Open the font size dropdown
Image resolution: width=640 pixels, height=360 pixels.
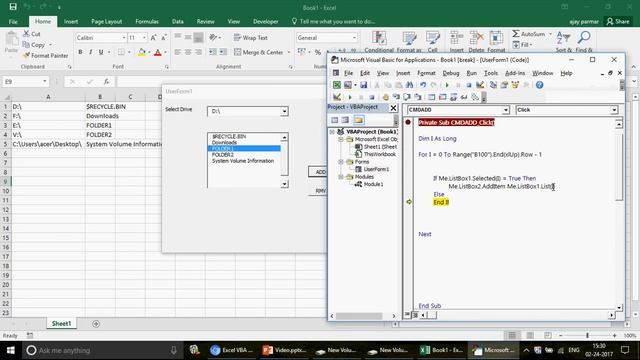tap(144, 38)
